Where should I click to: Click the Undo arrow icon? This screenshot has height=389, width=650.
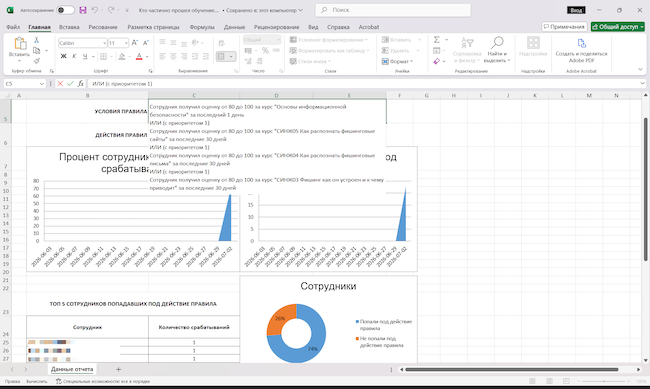point(95,10)
